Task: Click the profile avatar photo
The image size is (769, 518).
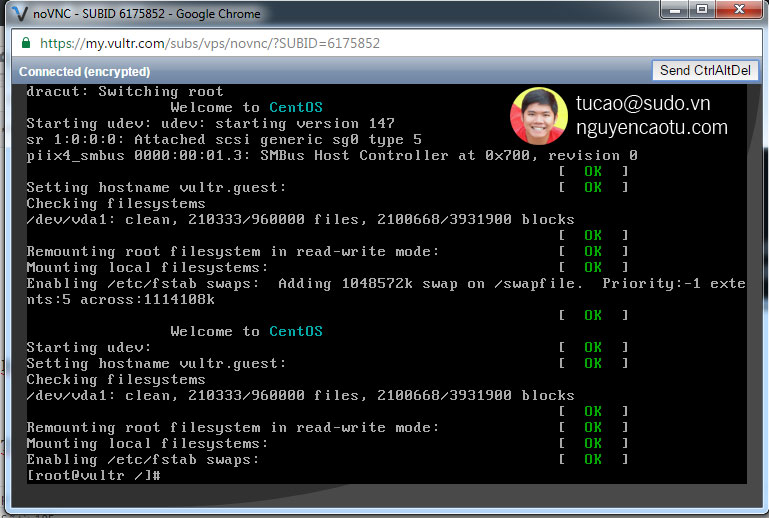Action: pyautogui.click(x=539, y=116)
